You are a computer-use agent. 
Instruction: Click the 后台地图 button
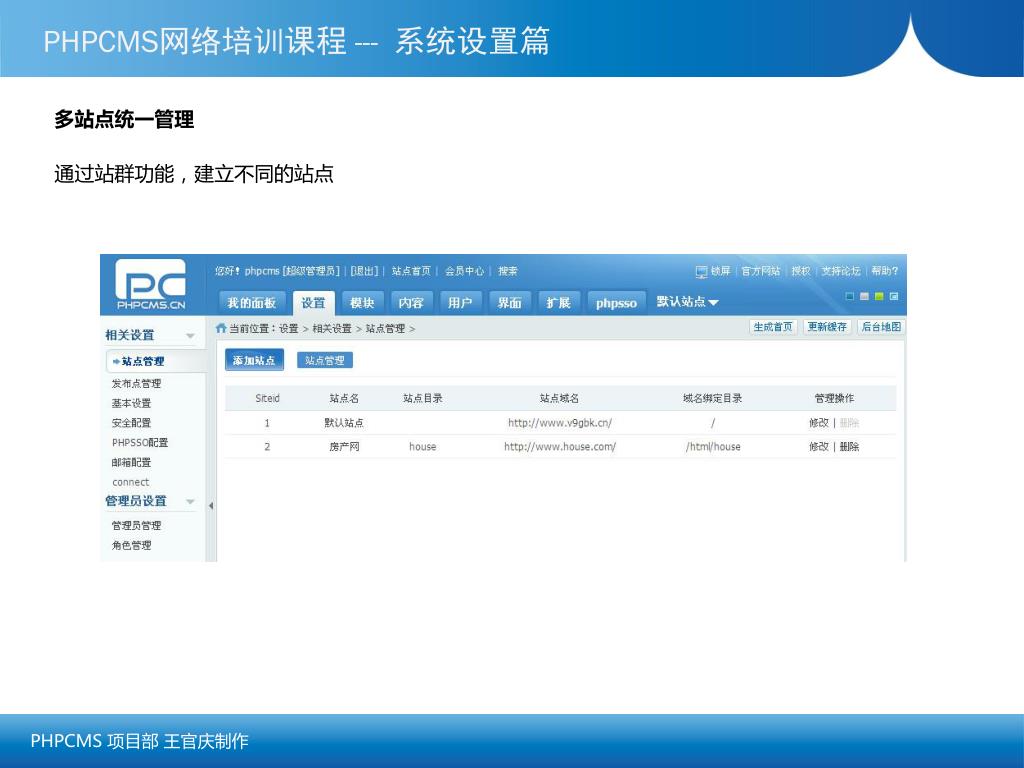(x=881, y=327)
